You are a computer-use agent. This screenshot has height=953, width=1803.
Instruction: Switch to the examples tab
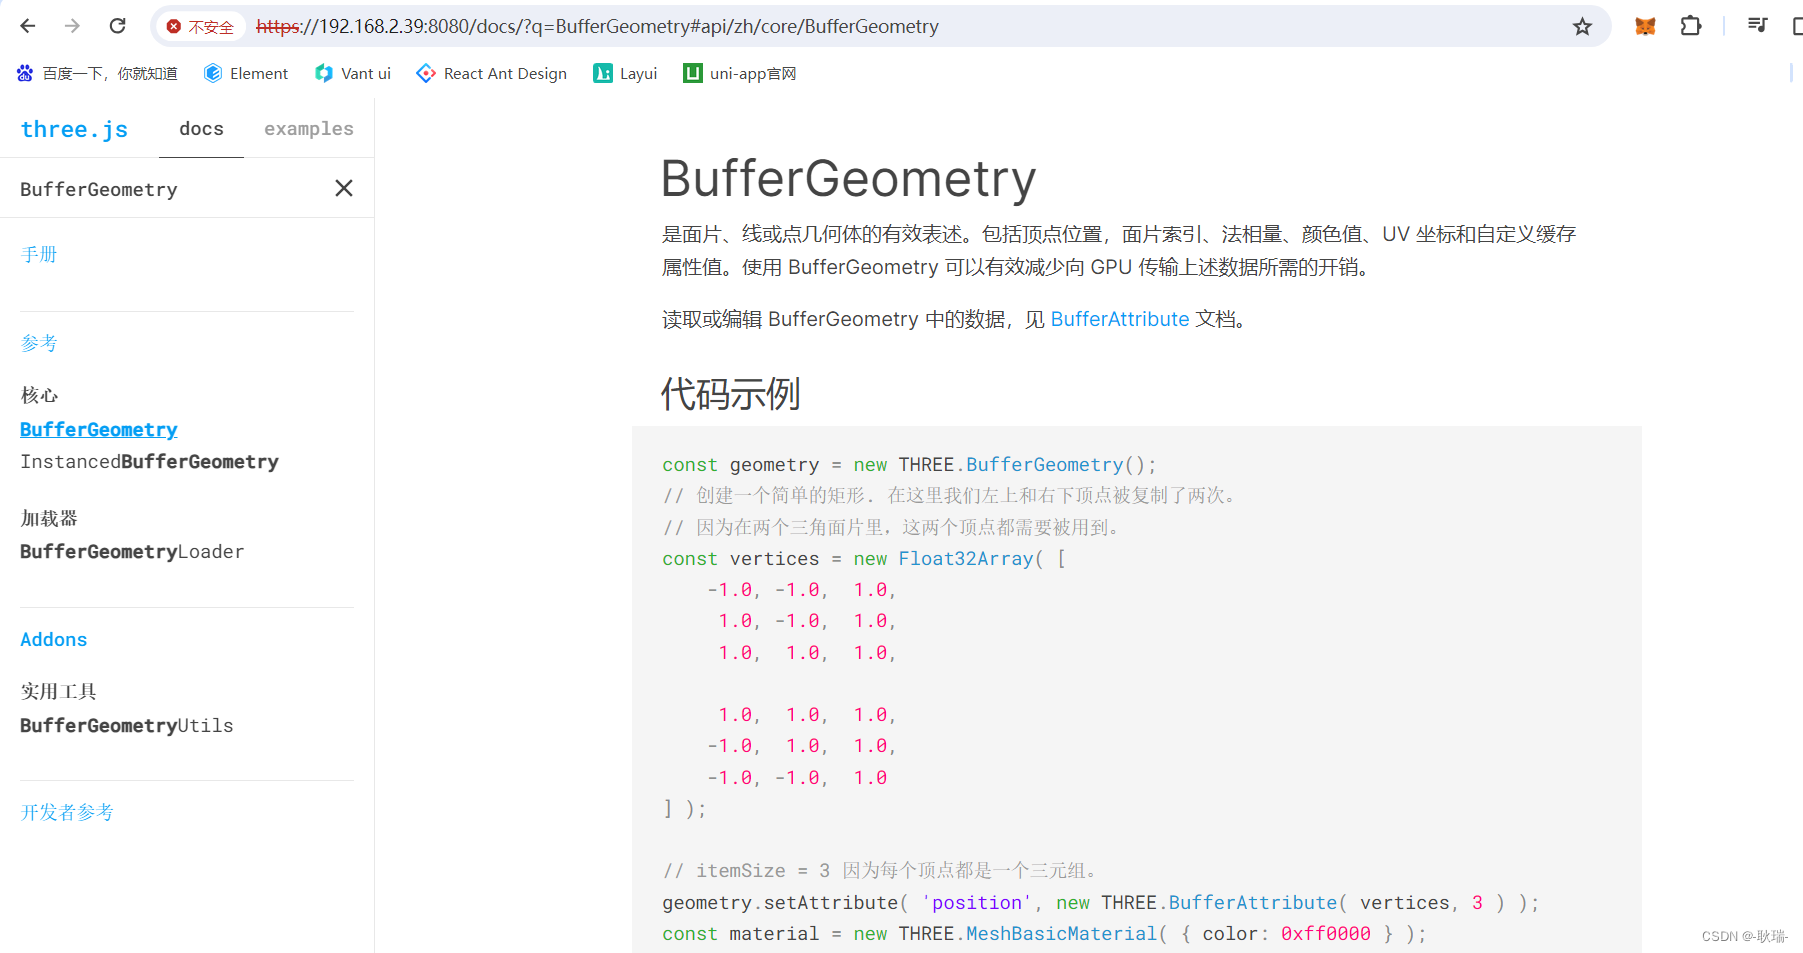tap(308, 129)
